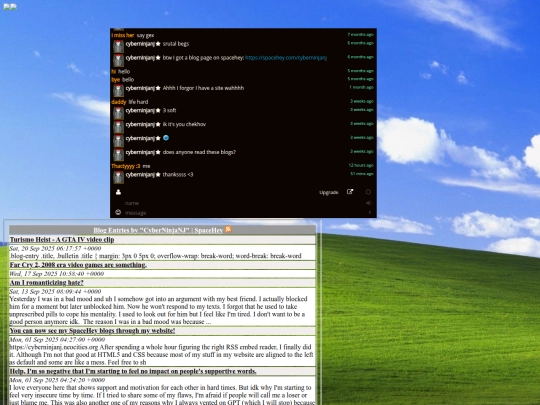540x405 pixels.
Task: Click the 'bye' username in chat
Action: (x=115, y=80)
